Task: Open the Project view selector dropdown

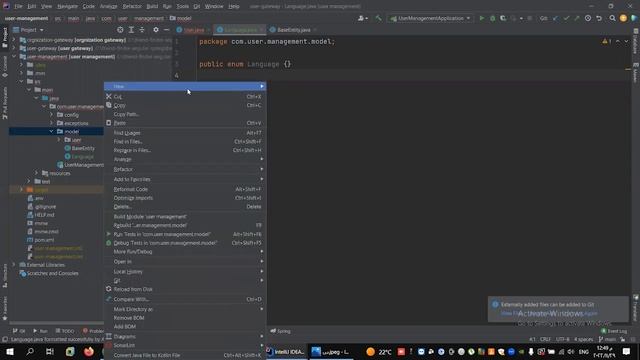Action: tap(28, 30)
